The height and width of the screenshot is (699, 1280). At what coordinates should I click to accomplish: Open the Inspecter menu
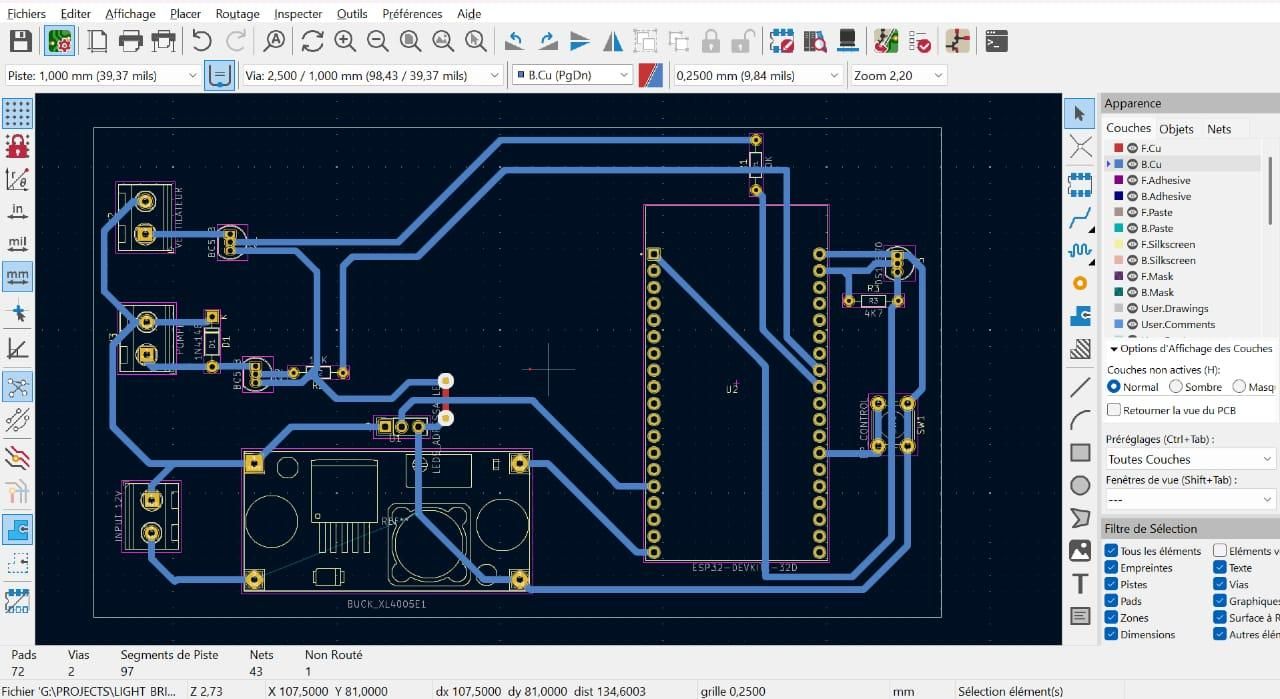click(298, 14)
